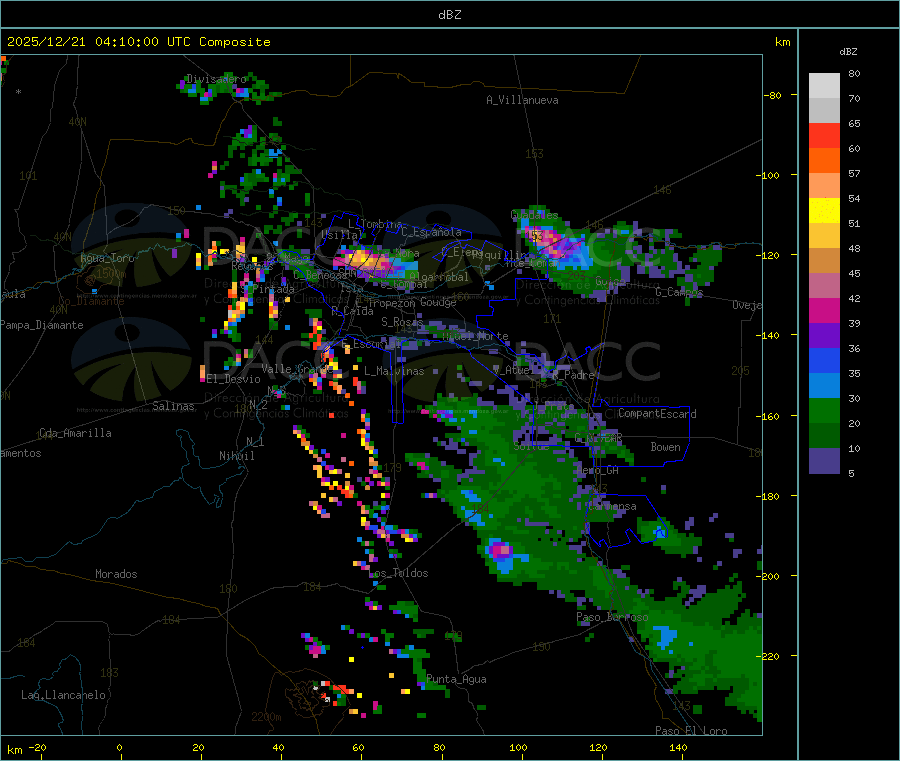Select the light gray 80 dBZ legend swatch
This screenshot has width=900, height=761.
click(x=824, y=86)
